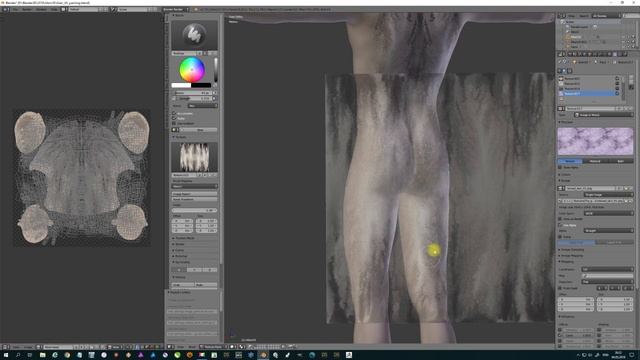The height and width of the screenshot is (360, 640).
Task: Open the Brush Mapping dropdown
Action: (194, 186)
